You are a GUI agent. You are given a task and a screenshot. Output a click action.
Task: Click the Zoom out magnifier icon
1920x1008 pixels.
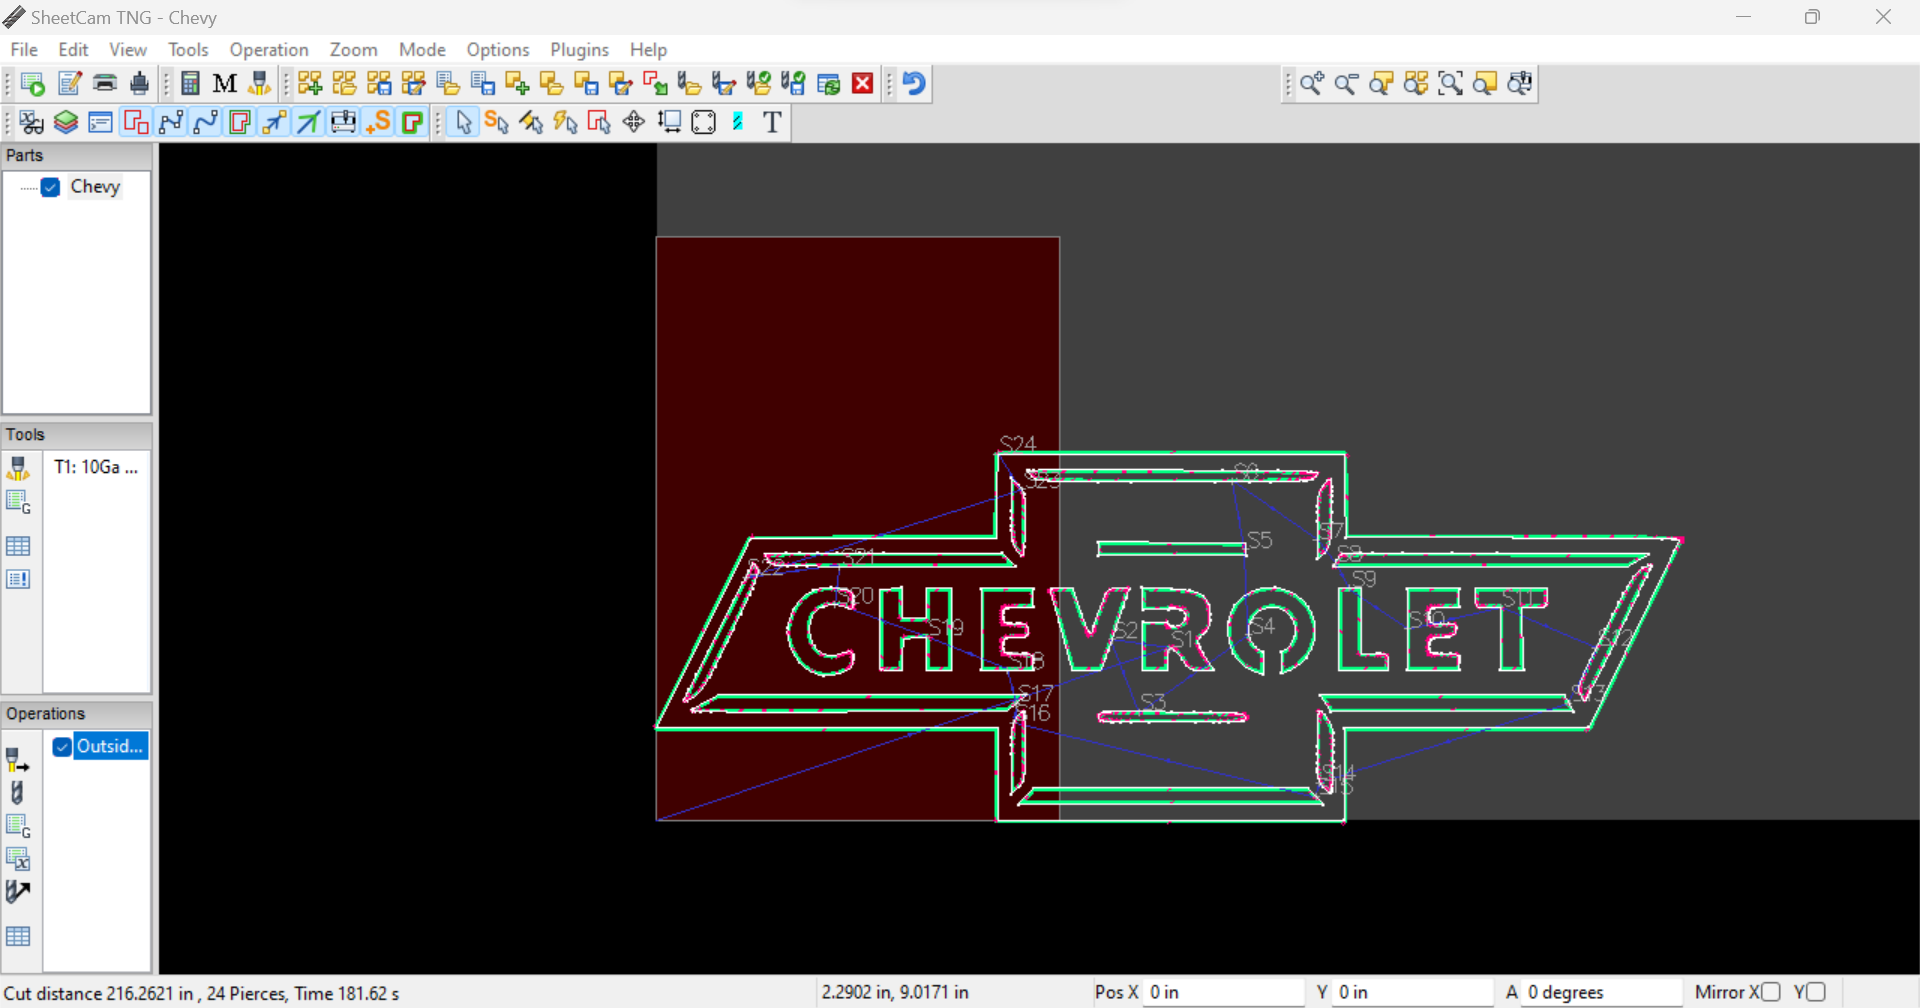click(1346, 84)
